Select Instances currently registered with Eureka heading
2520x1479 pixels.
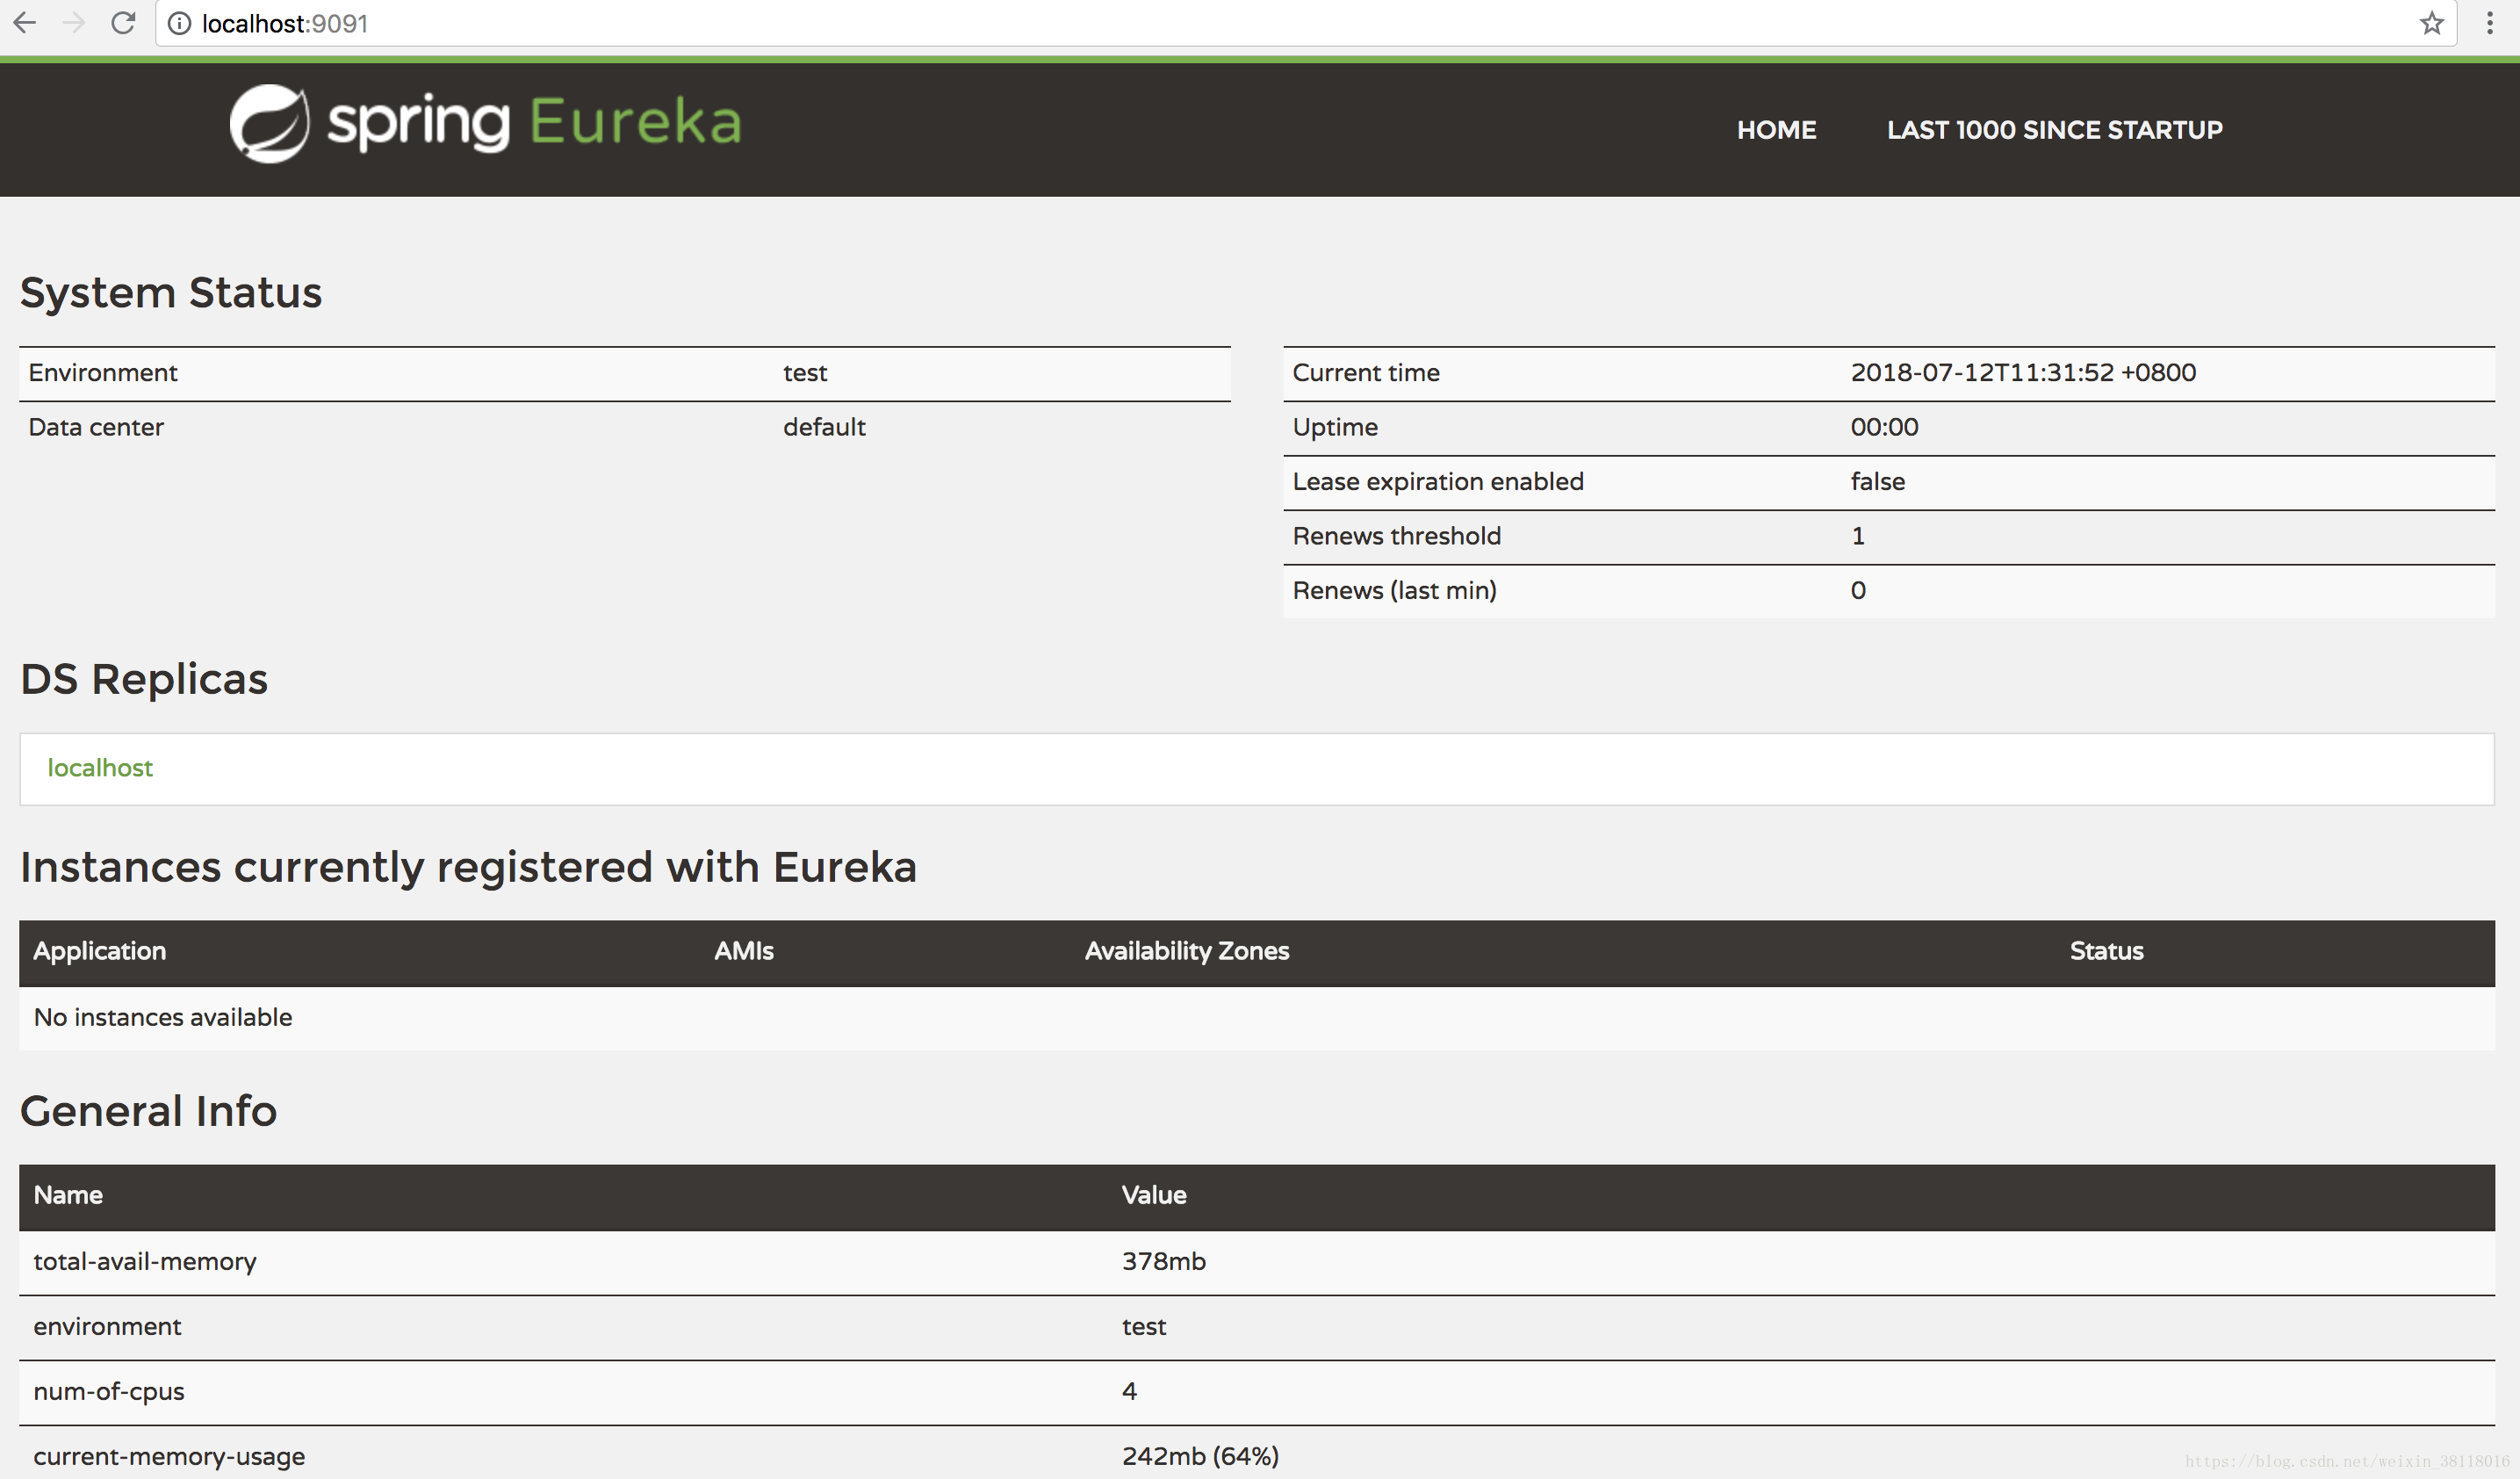468,866
